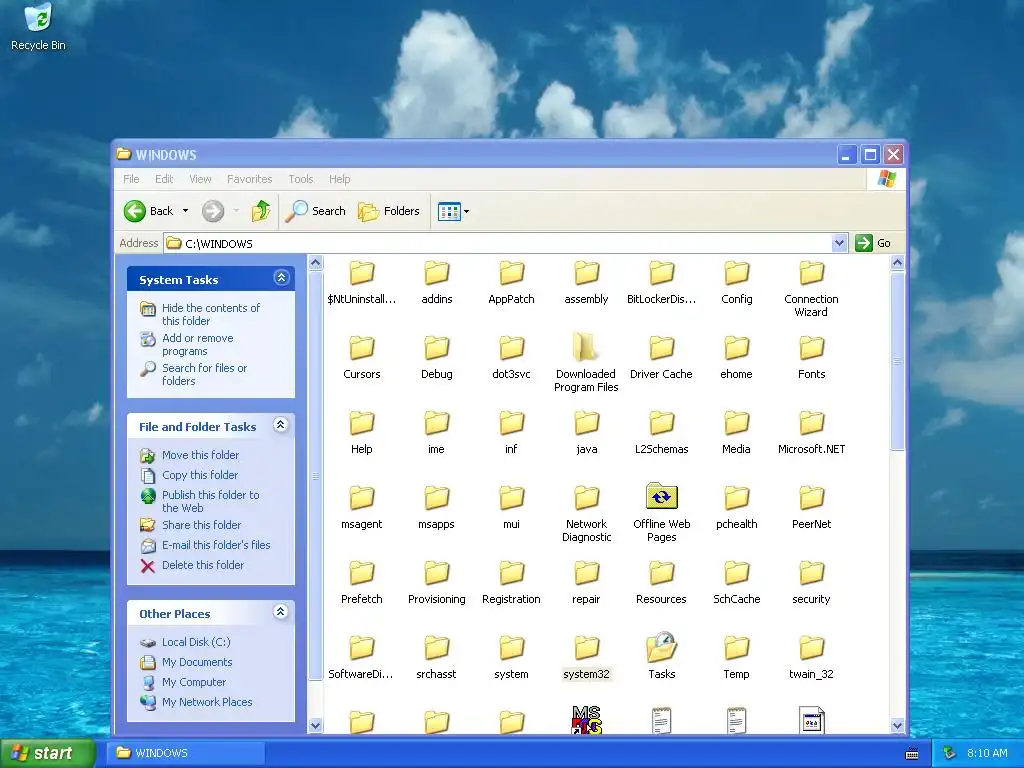Select the Offline Web Pages icon

(662, 497)
